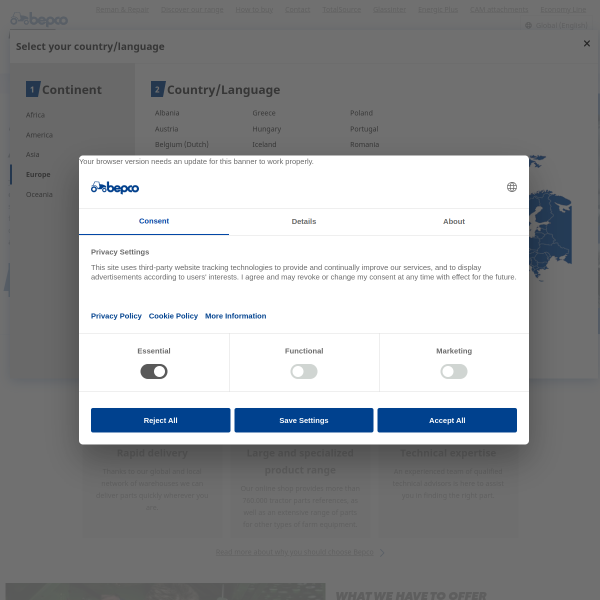Open Contact nav link

[297, 9]
